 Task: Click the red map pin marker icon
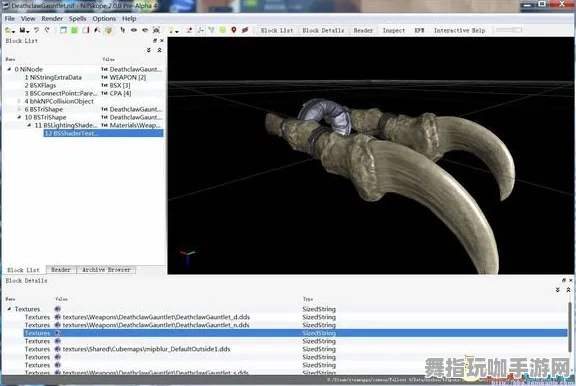(234, 30)
